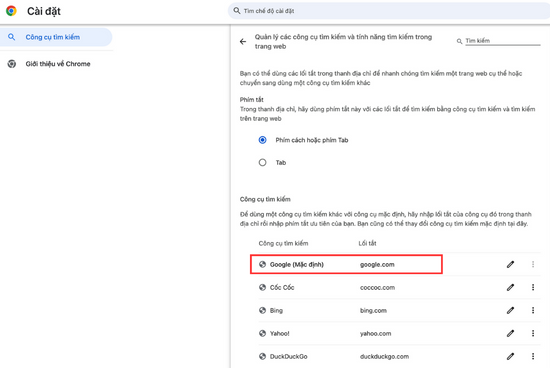Click the small magnifier icon beside Tìm kiếm
Viewport: 550px width, 368px height.
point(459,41)
